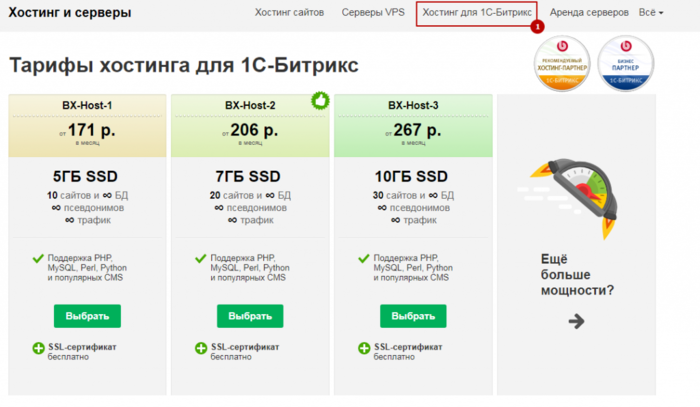The image size is (700, 407).
Task: Click the 10 сайтов и ∞ БД line
Action: (88, 195)
